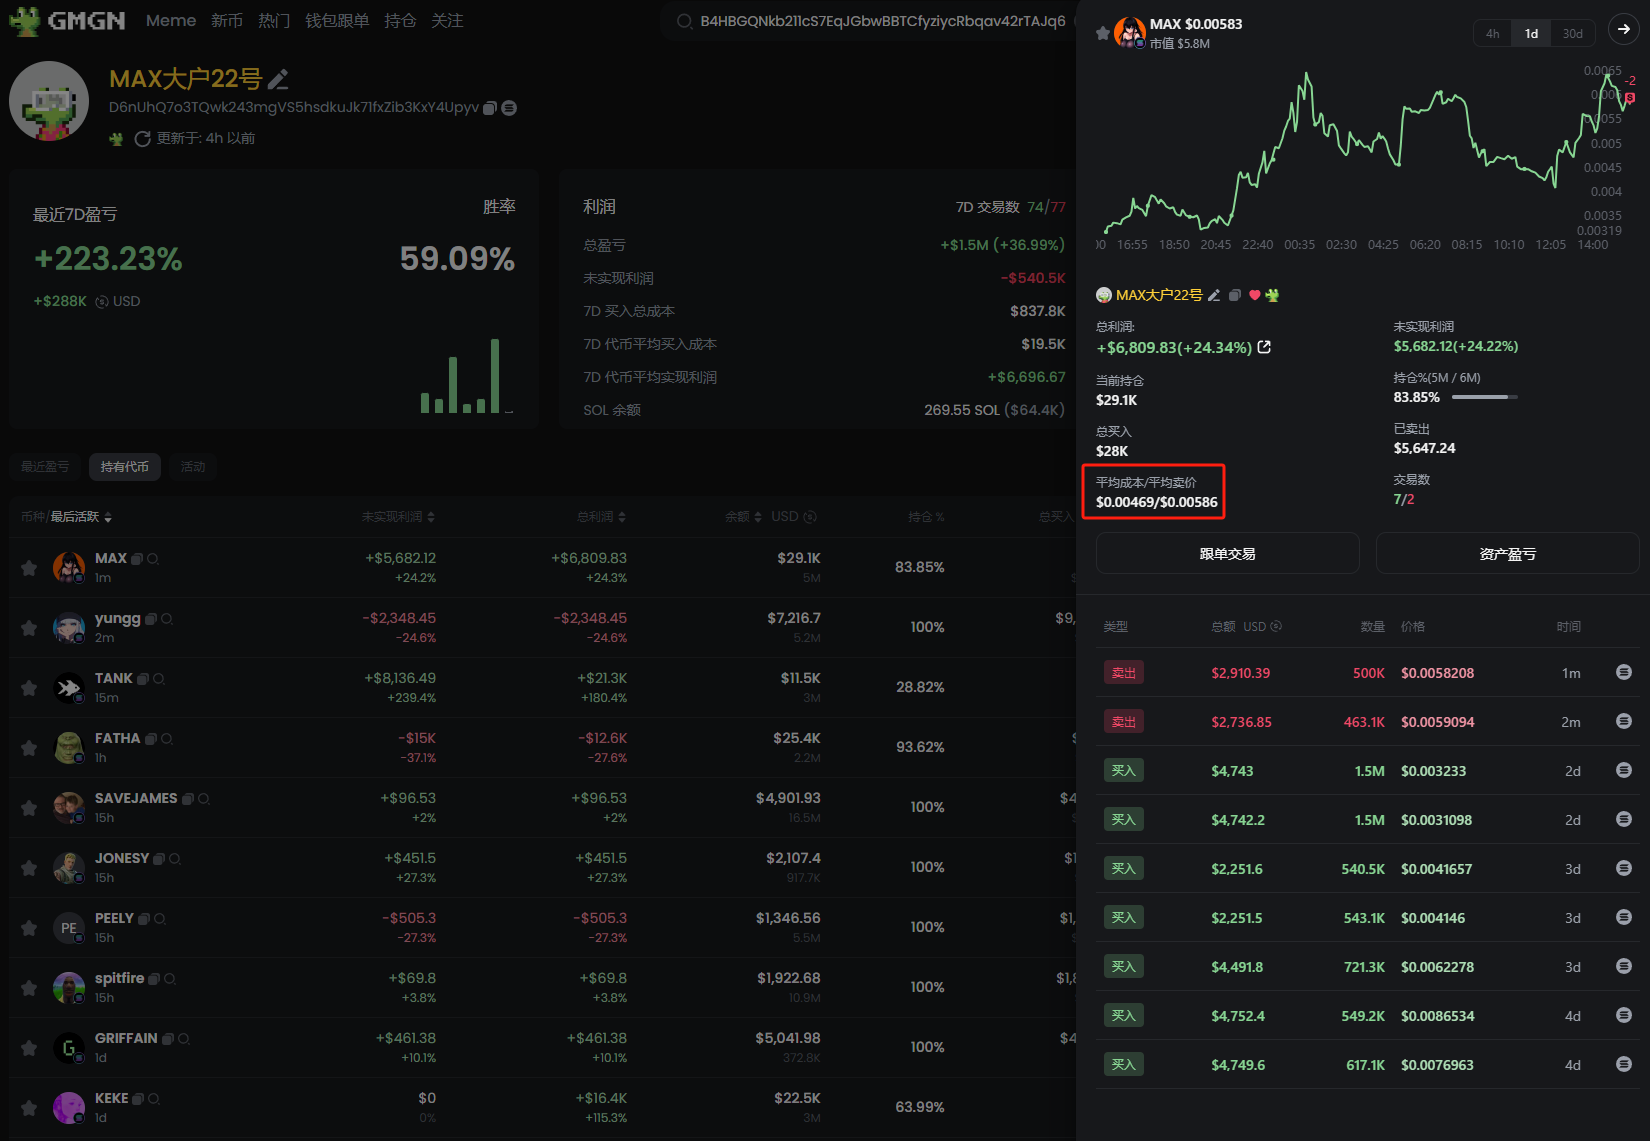Click the 跟单交易 button
The width and height of the screenshot is (1650, 1141).
[1227, 554]
